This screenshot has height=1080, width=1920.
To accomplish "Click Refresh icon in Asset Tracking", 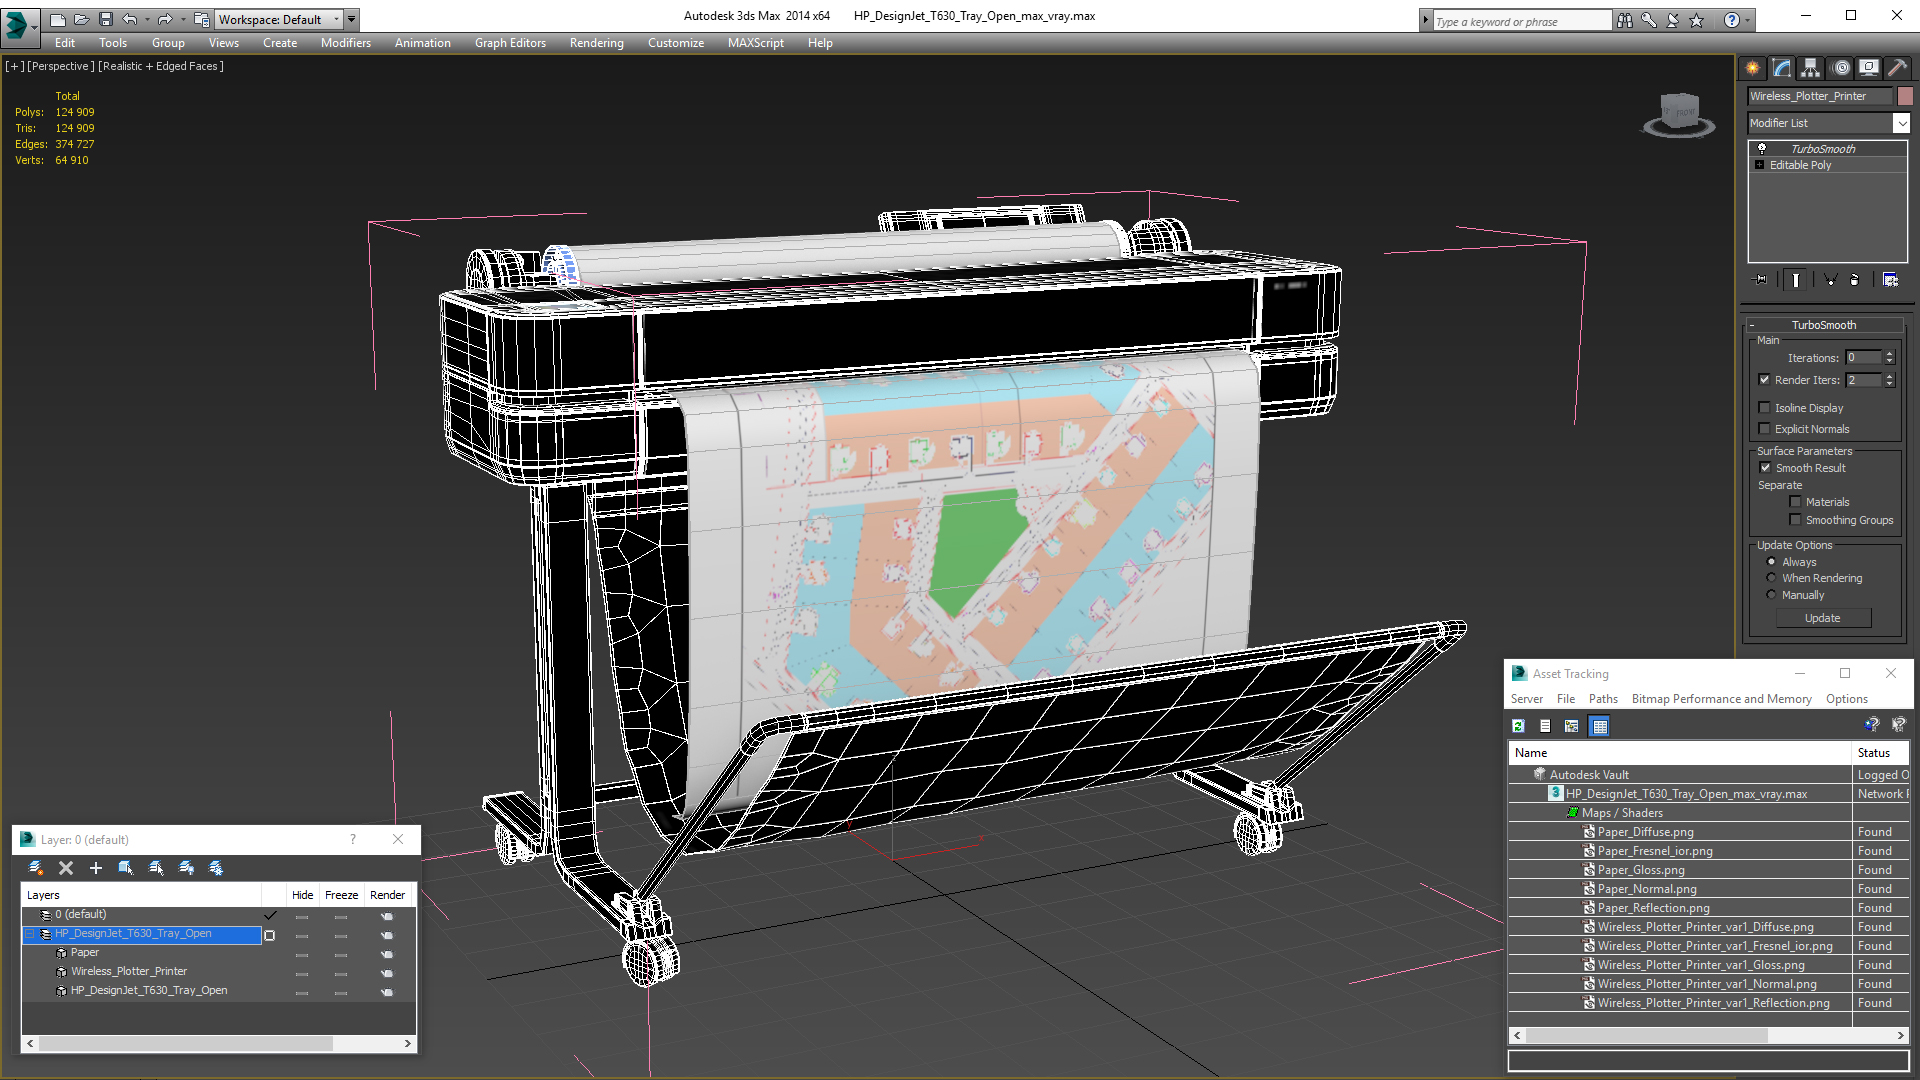I will tap(1518, 726).
